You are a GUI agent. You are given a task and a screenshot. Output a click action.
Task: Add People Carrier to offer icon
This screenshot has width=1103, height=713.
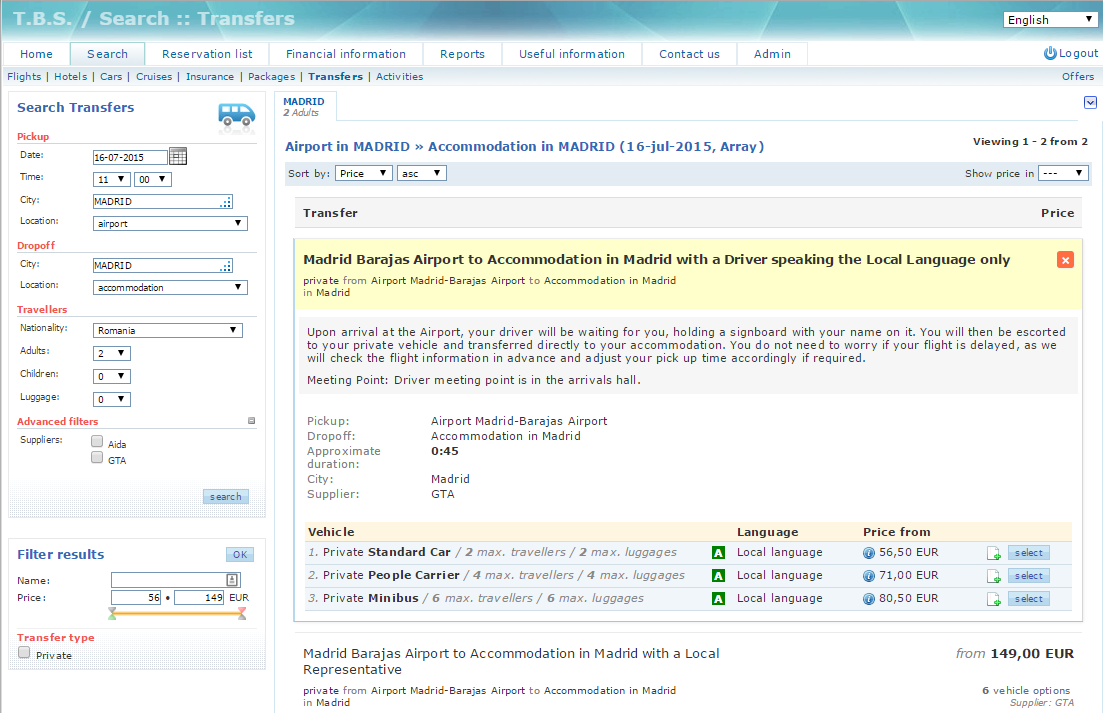tap(993, 576)
